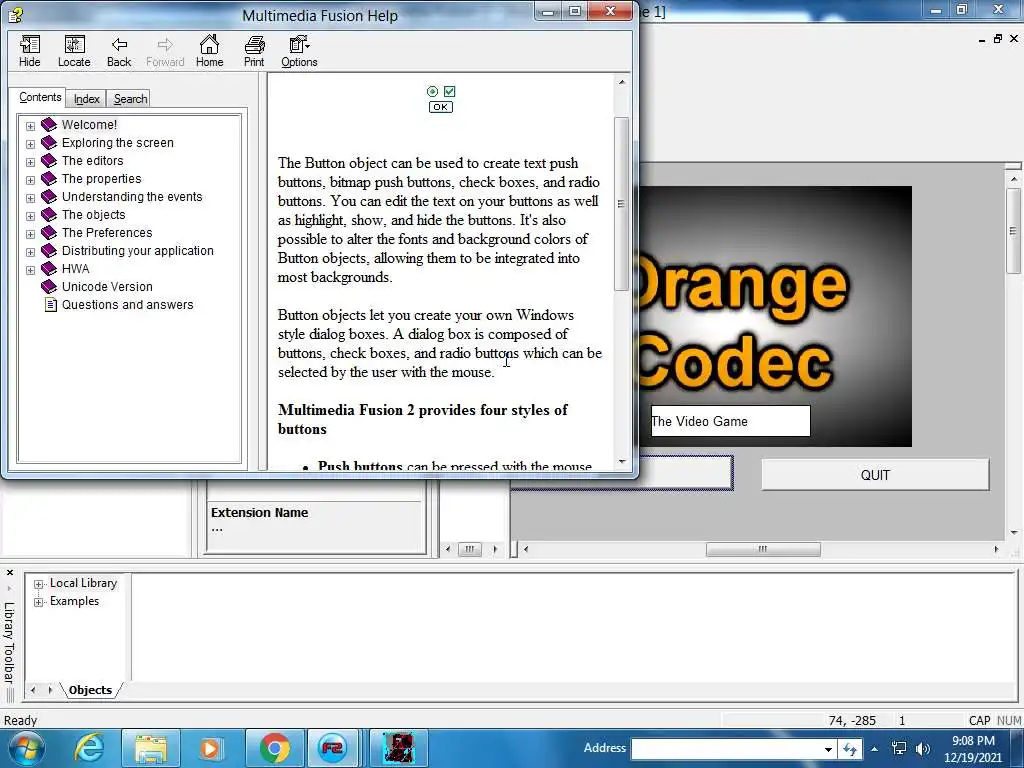This screenshot has height=768, width=1024.
Task: Click the help scrollbar down arrow
Action: pyautogui.click(x=621, y=462)
